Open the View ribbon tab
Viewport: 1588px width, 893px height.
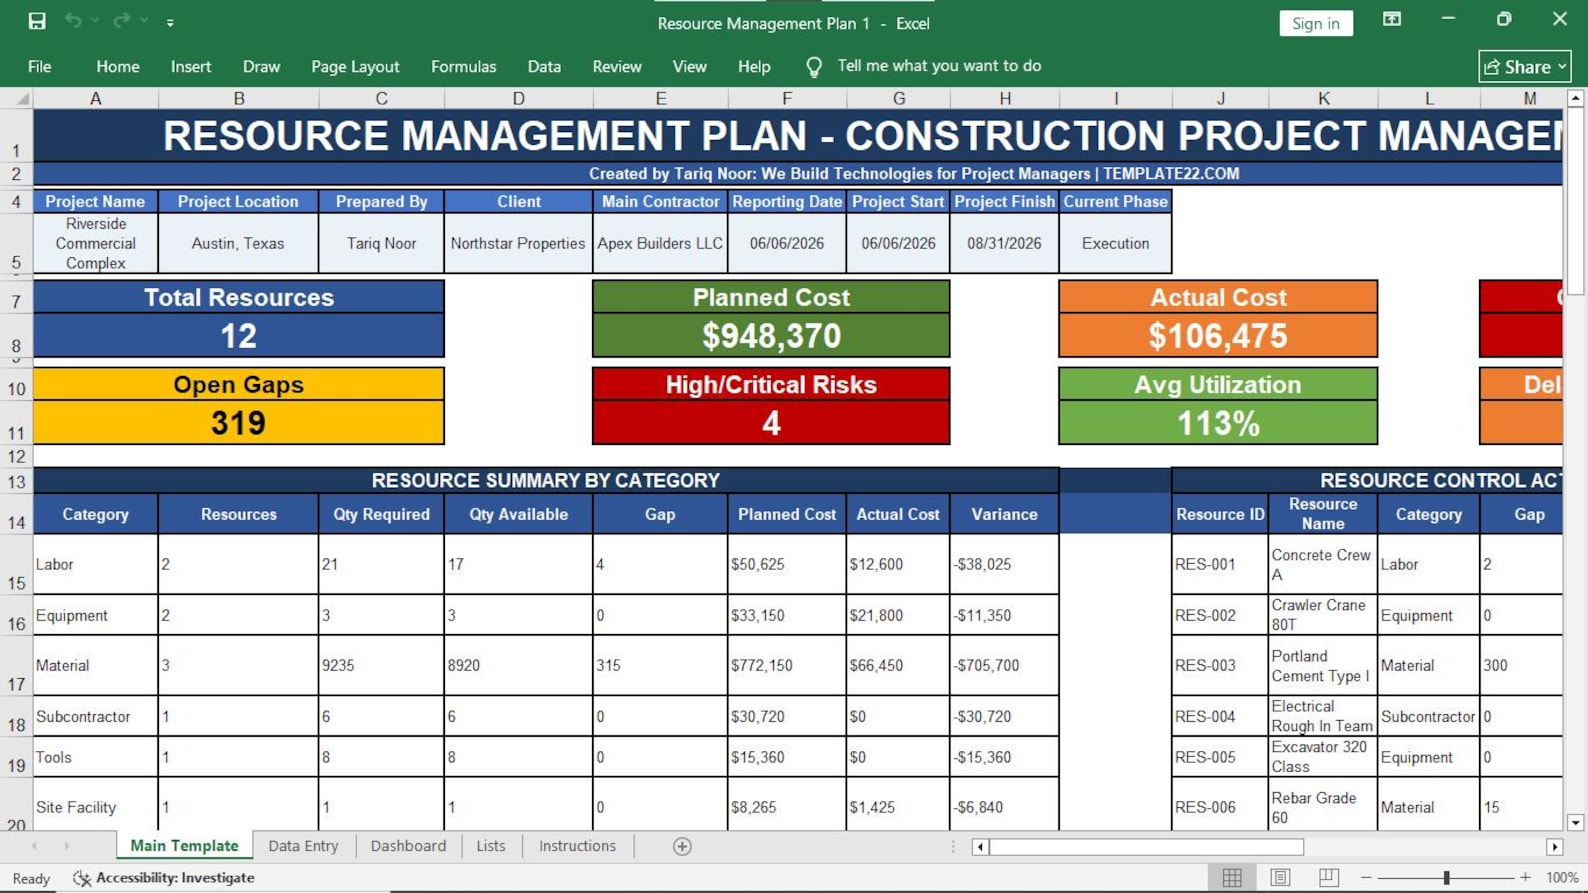point(689,66)
